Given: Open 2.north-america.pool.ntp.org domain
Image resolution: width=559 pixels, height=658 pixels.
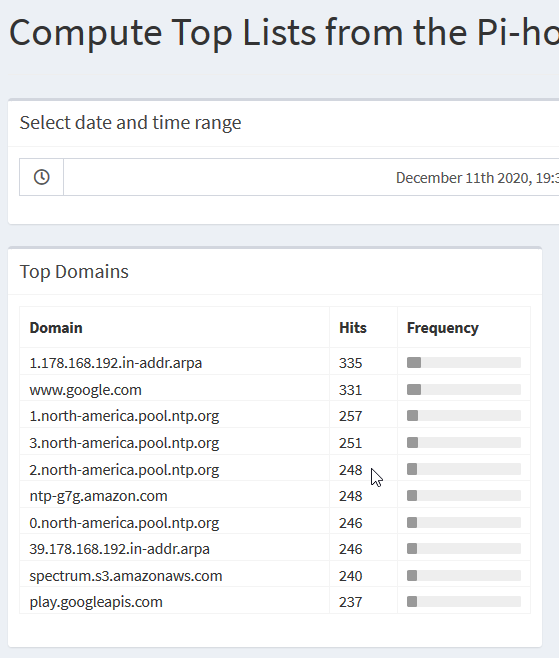Looking at the screenshot, I should coord(124,470).
